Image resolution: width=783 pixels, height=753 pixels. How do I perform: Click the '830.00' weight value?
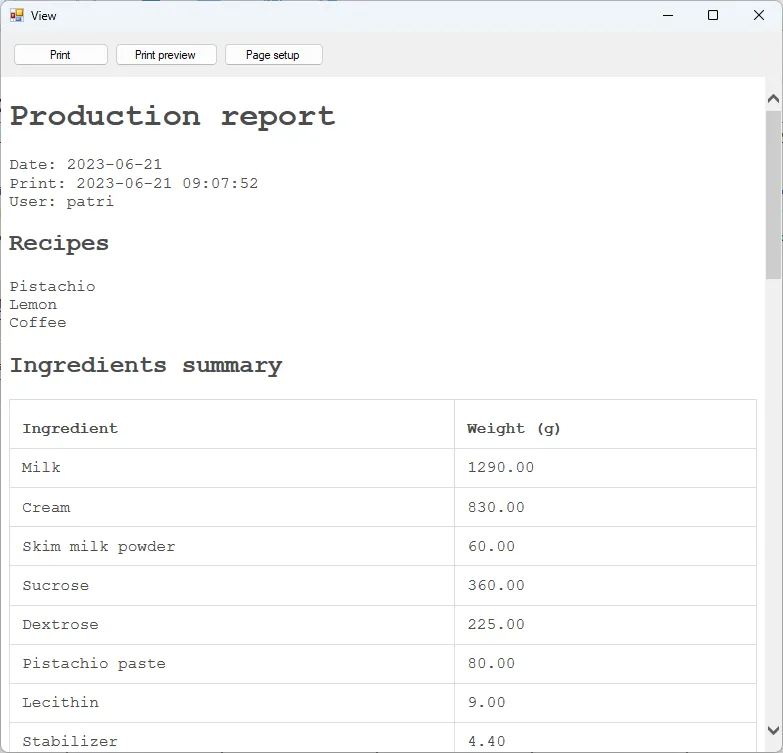click(496, 507)
